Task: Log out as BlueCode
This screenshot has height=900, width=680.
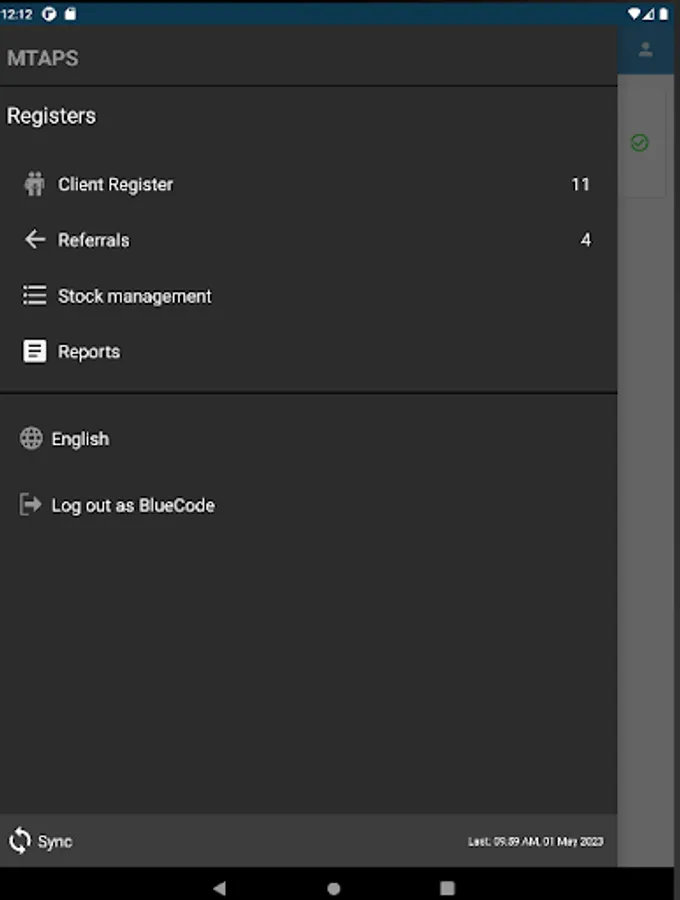Action: 133,506
